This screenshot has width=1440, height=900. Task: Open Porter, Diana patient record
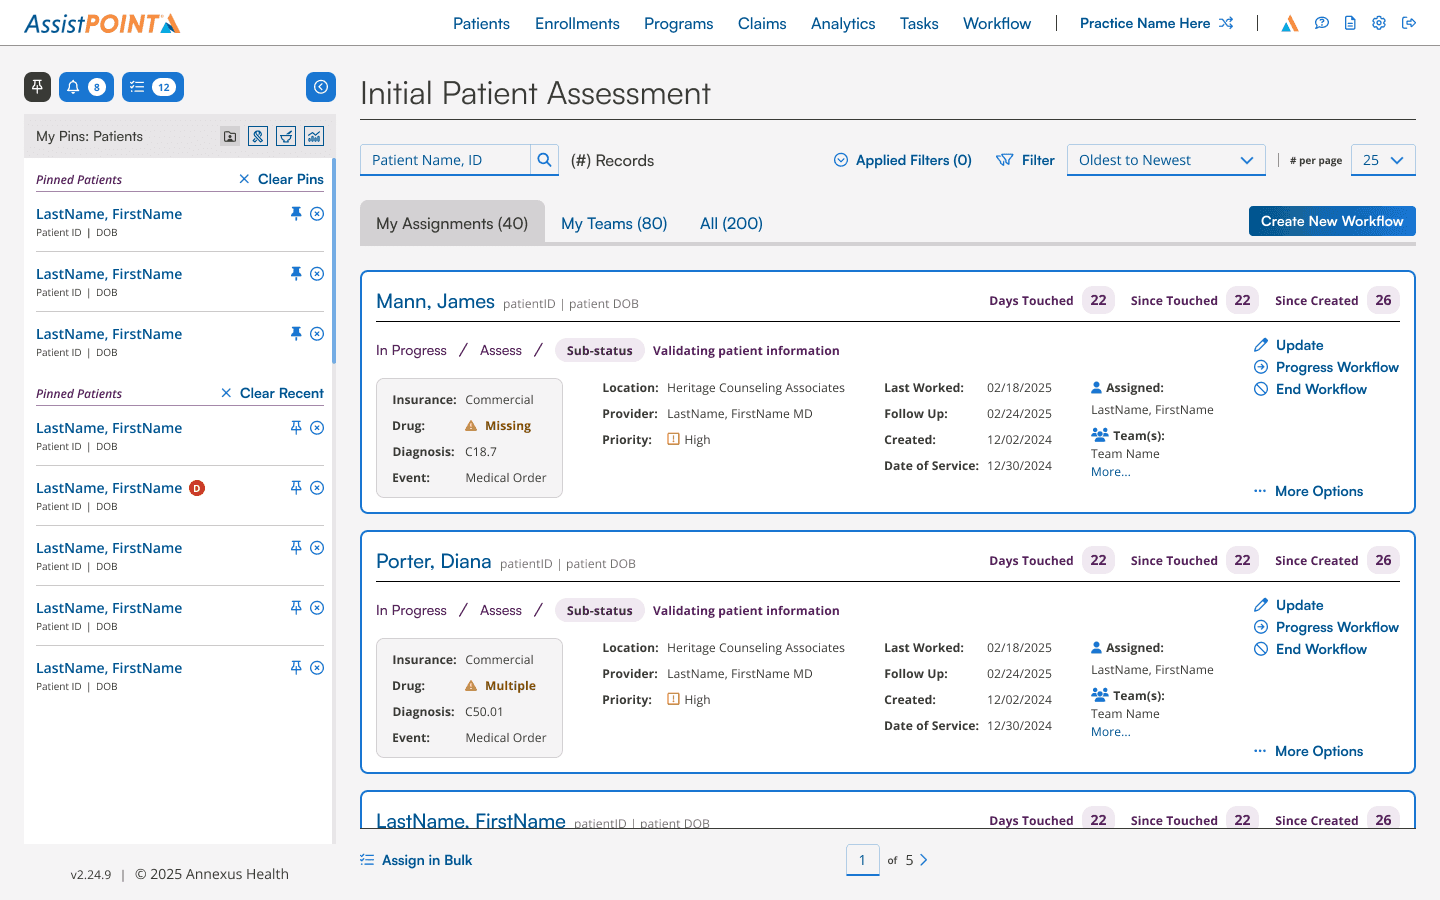click(x=434, y=562)
